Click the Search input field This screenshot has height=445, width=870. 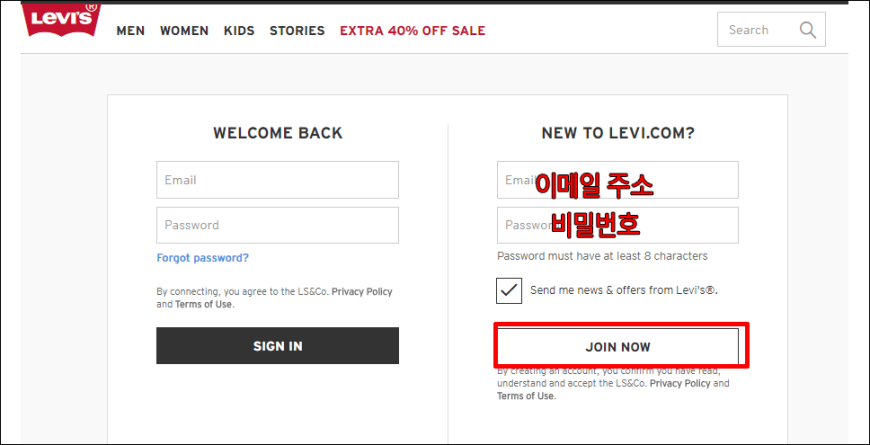[771, 29]
